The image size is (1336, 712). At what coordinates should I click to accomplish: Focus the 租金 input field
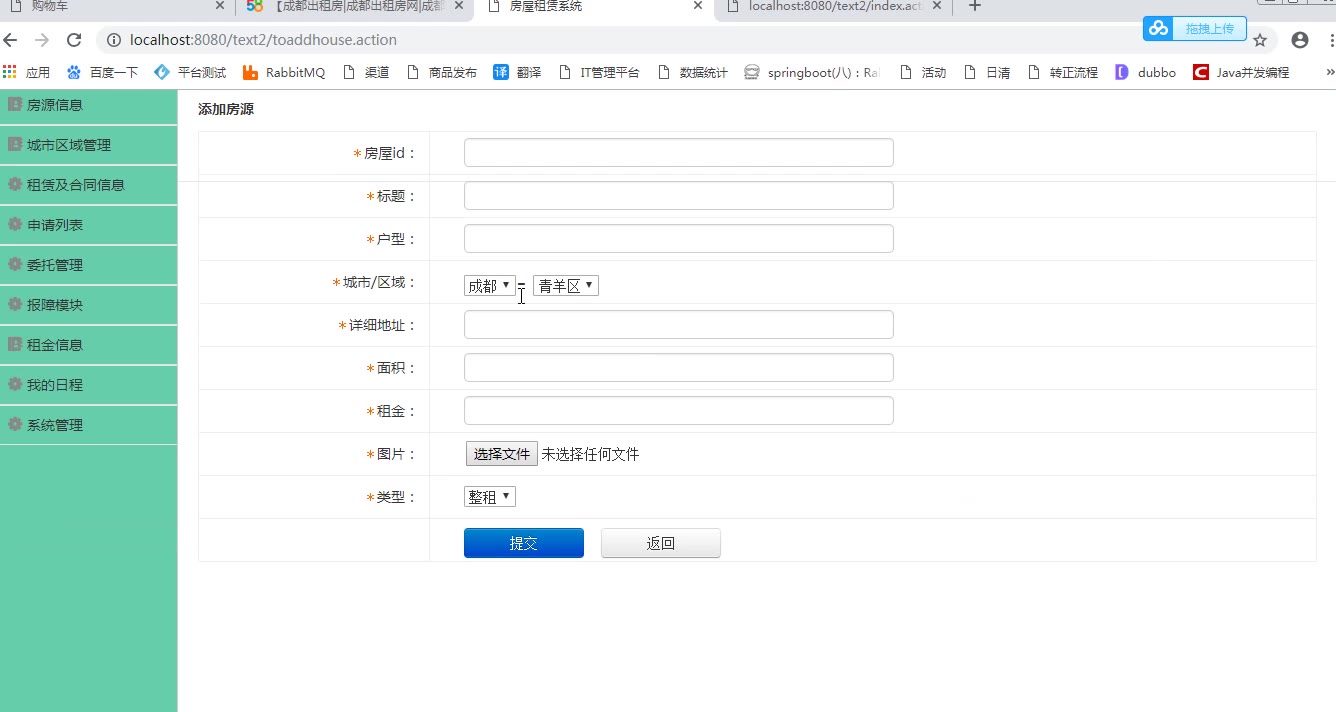679,411
